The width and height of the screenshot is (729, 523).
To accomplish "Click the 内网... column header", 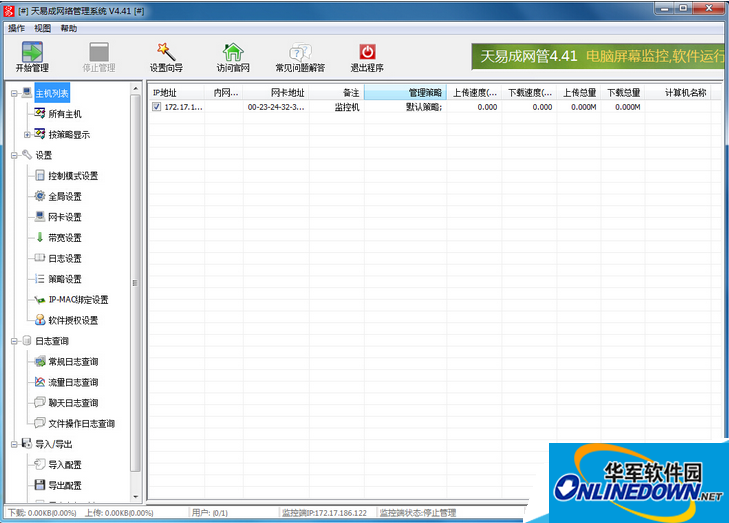I will 224,93.
